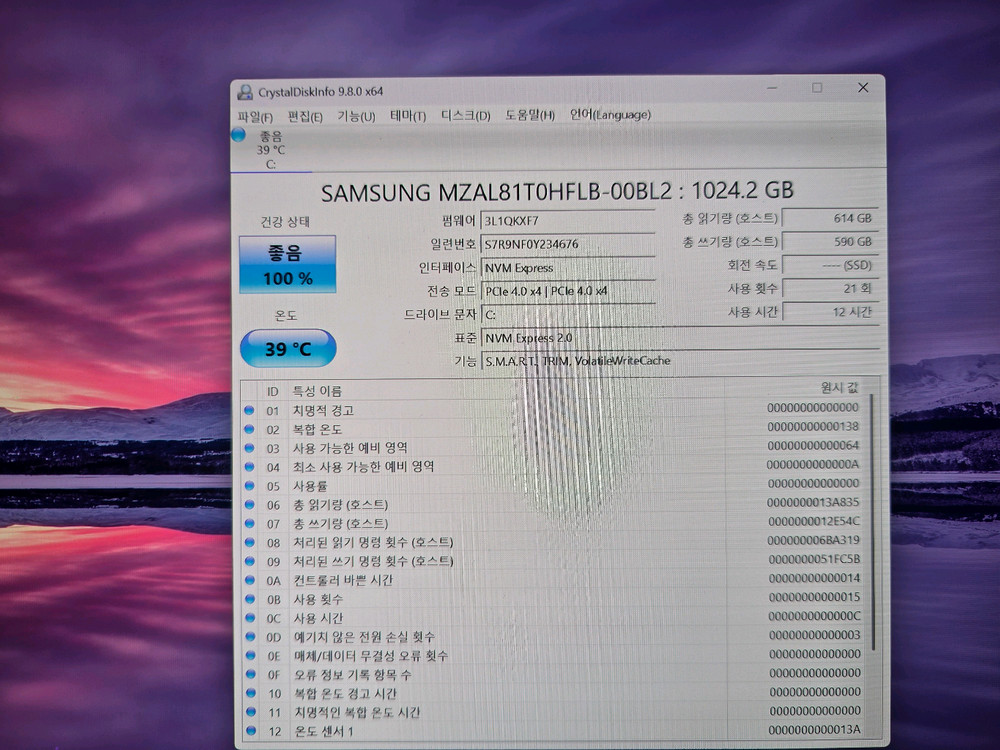Click the blue indicator beside 사용률

coord(250,486)
